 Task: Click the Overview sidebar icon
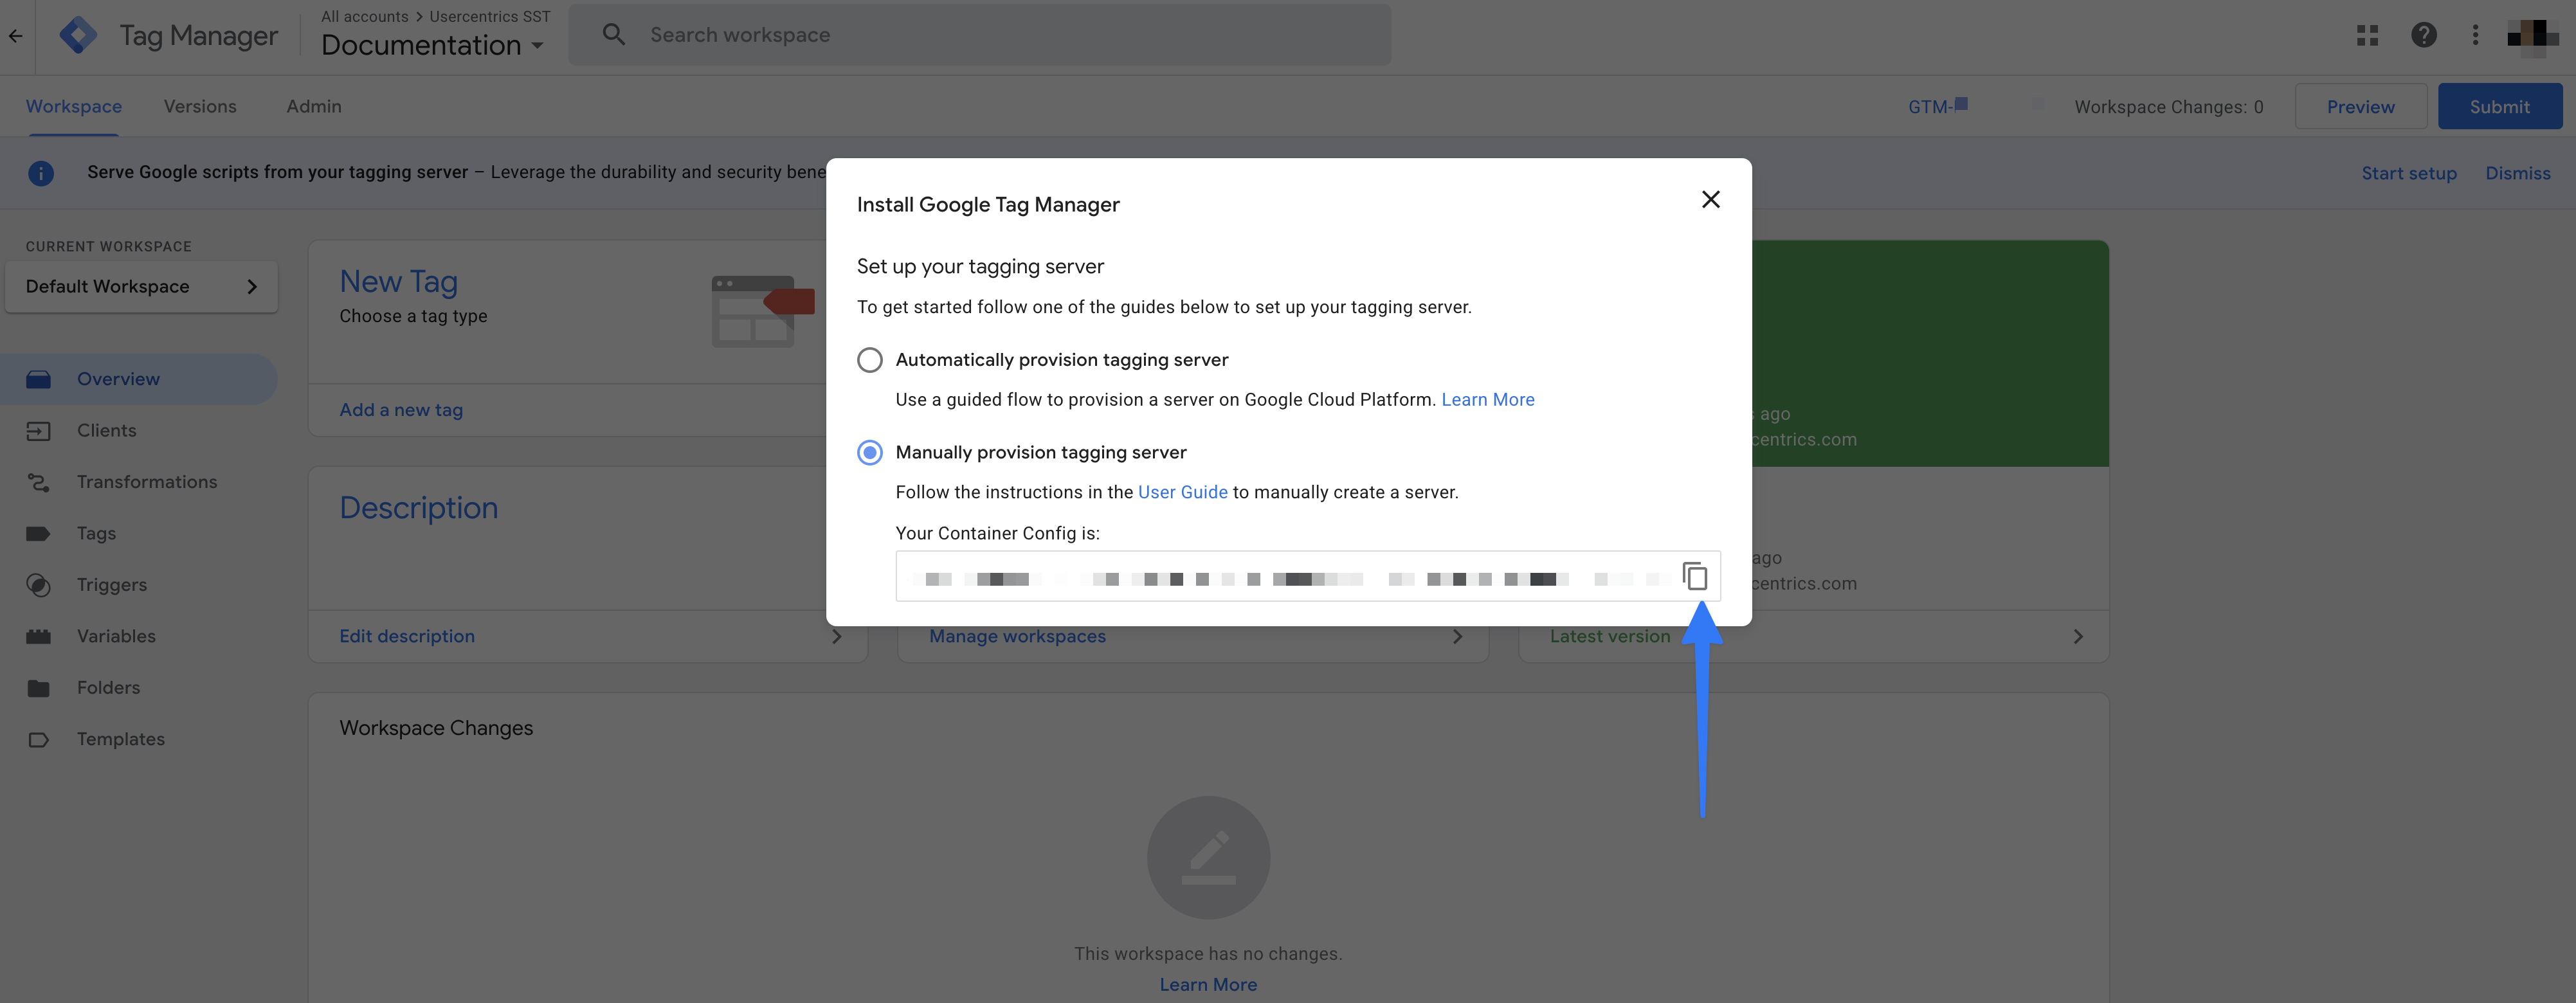coord(38,379)
